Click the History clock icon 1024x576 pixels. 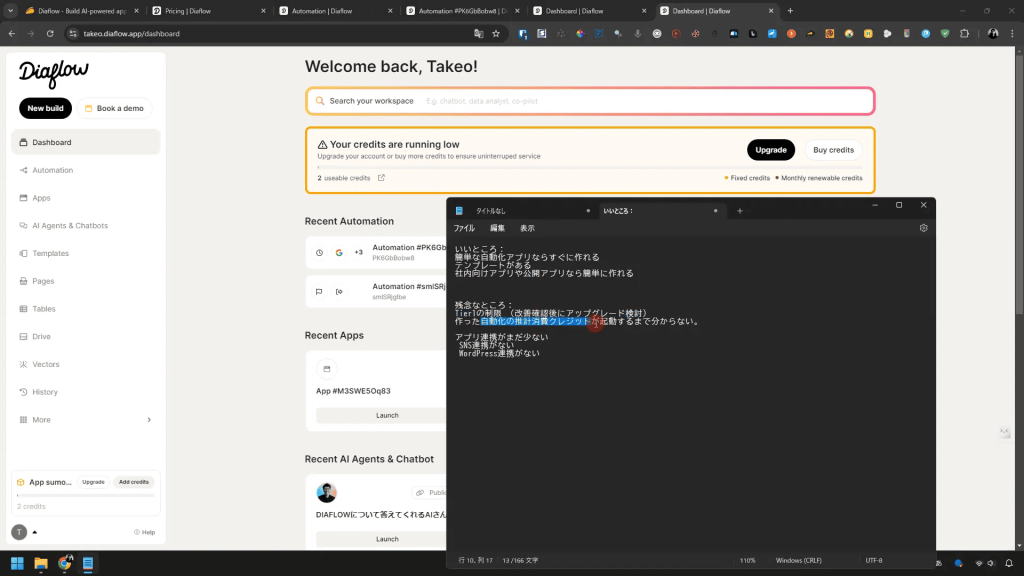click(24, 392)
